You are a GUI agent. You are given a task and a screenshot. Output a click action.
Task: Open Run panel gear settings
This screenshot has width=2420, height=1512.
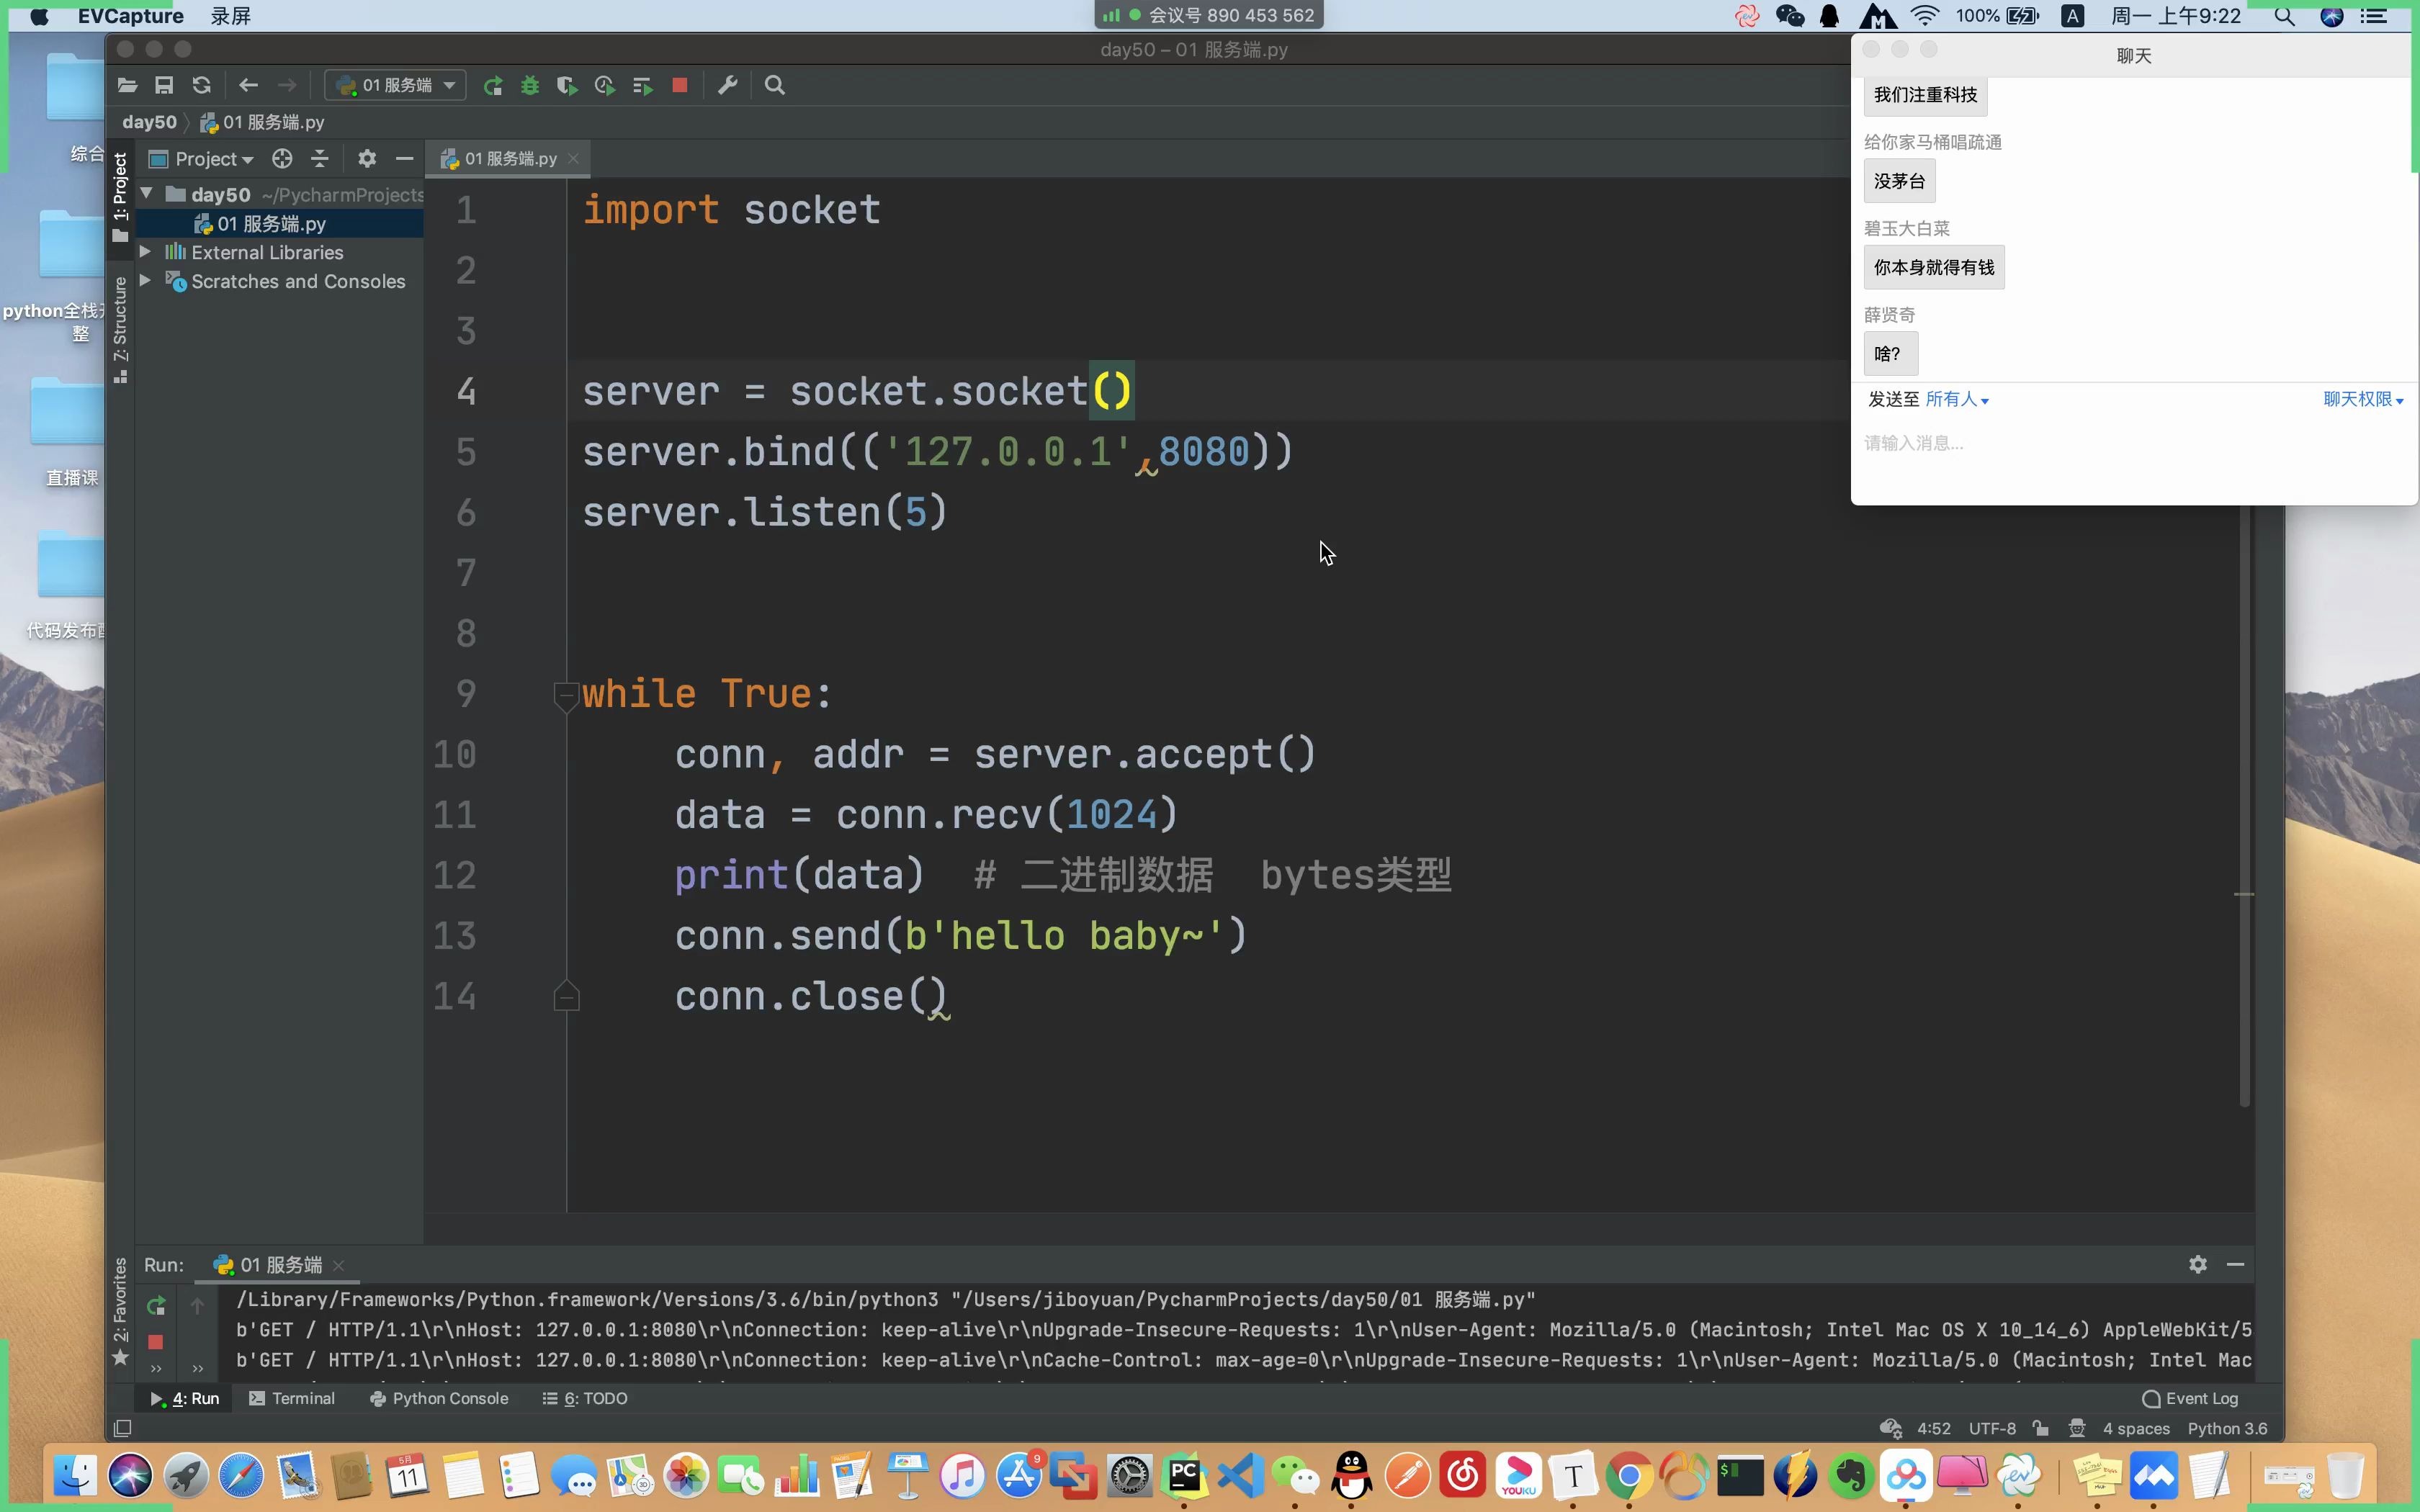(x=2198, y=1265)
